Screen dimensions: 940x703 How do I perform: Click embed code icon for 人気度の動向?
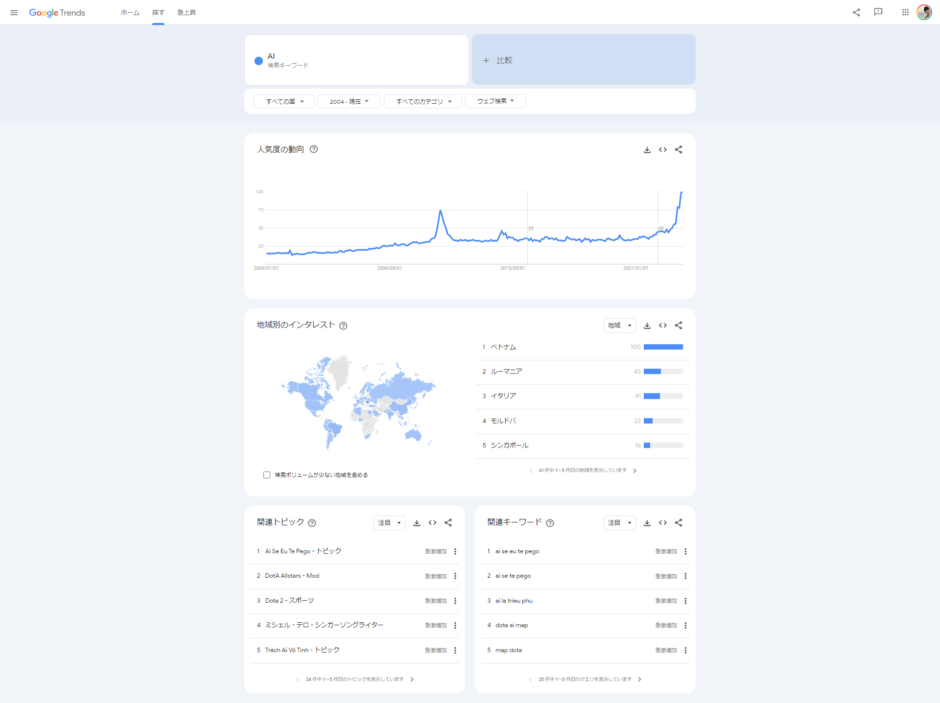pos(663,150)
